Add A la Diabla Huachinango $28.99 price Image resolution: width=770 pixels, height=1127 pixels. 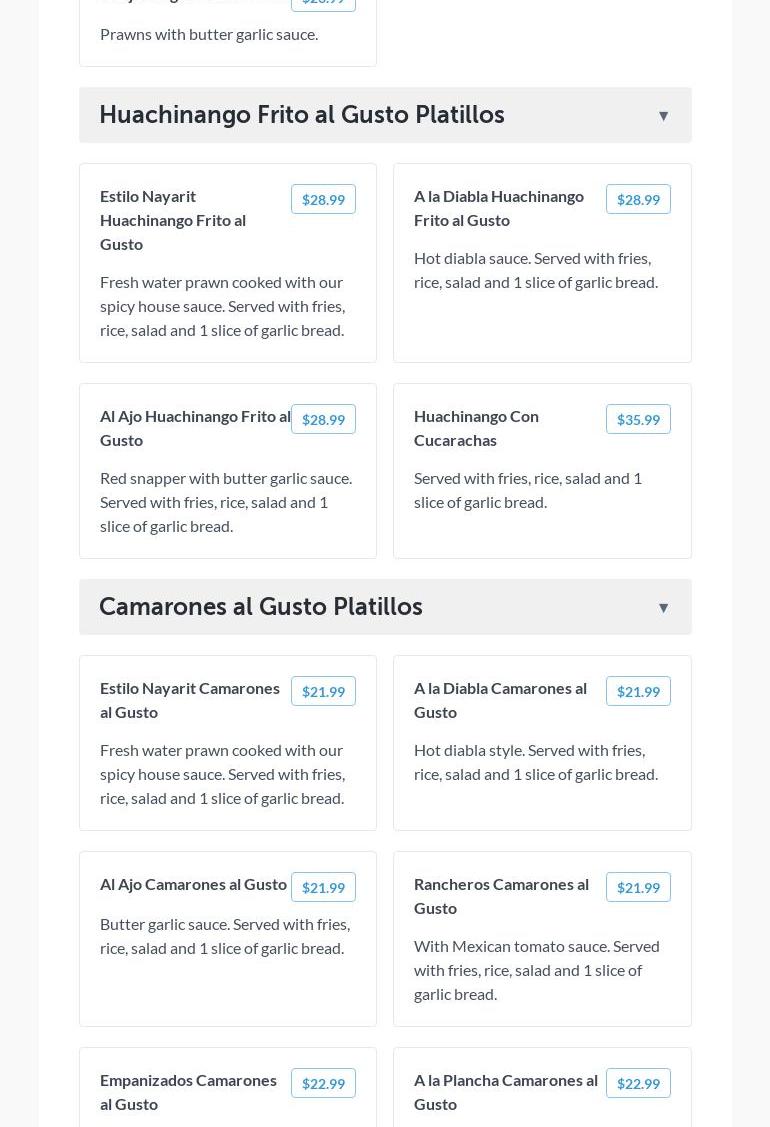pos(638,199)
